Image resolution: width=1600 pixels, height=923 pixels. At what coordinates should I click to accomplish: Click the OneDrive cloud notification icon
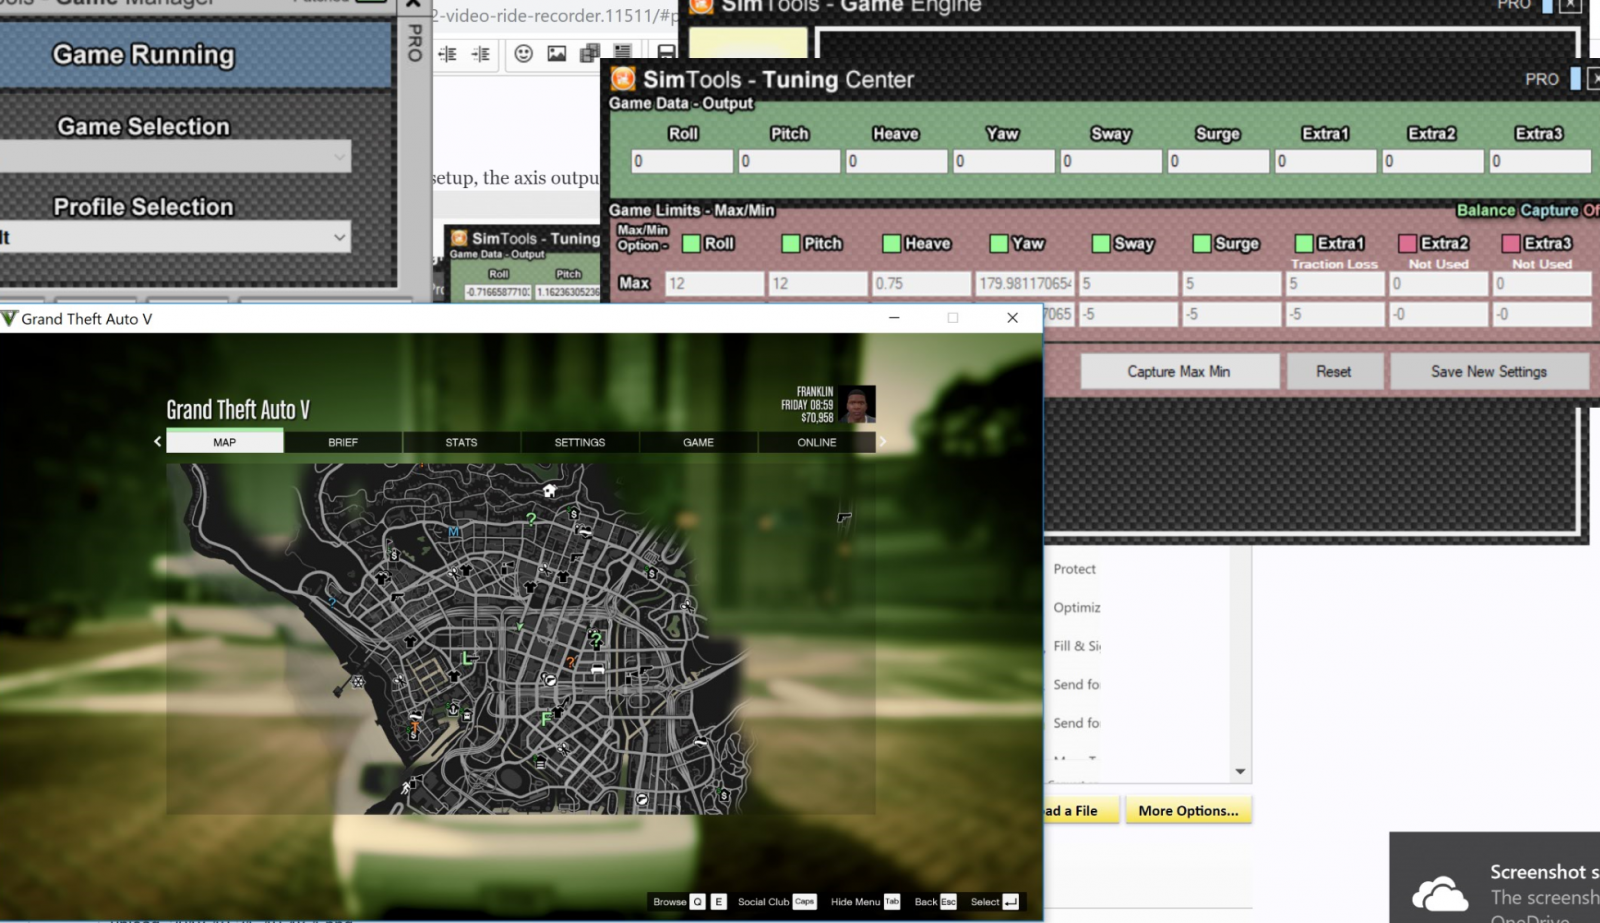pyautogui.click(x=1440, y=893)
